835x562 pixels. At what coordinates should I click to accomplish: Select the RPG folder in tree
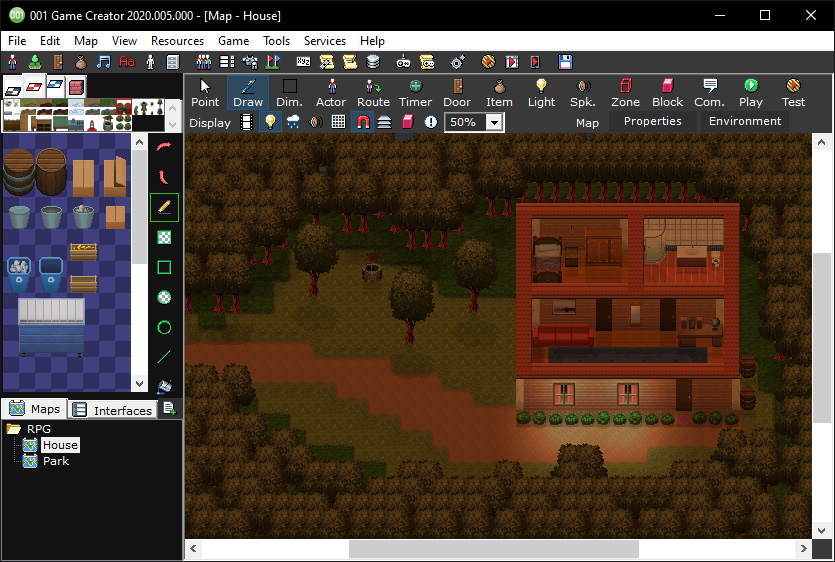pyautogui.click(x=39, y=429)
